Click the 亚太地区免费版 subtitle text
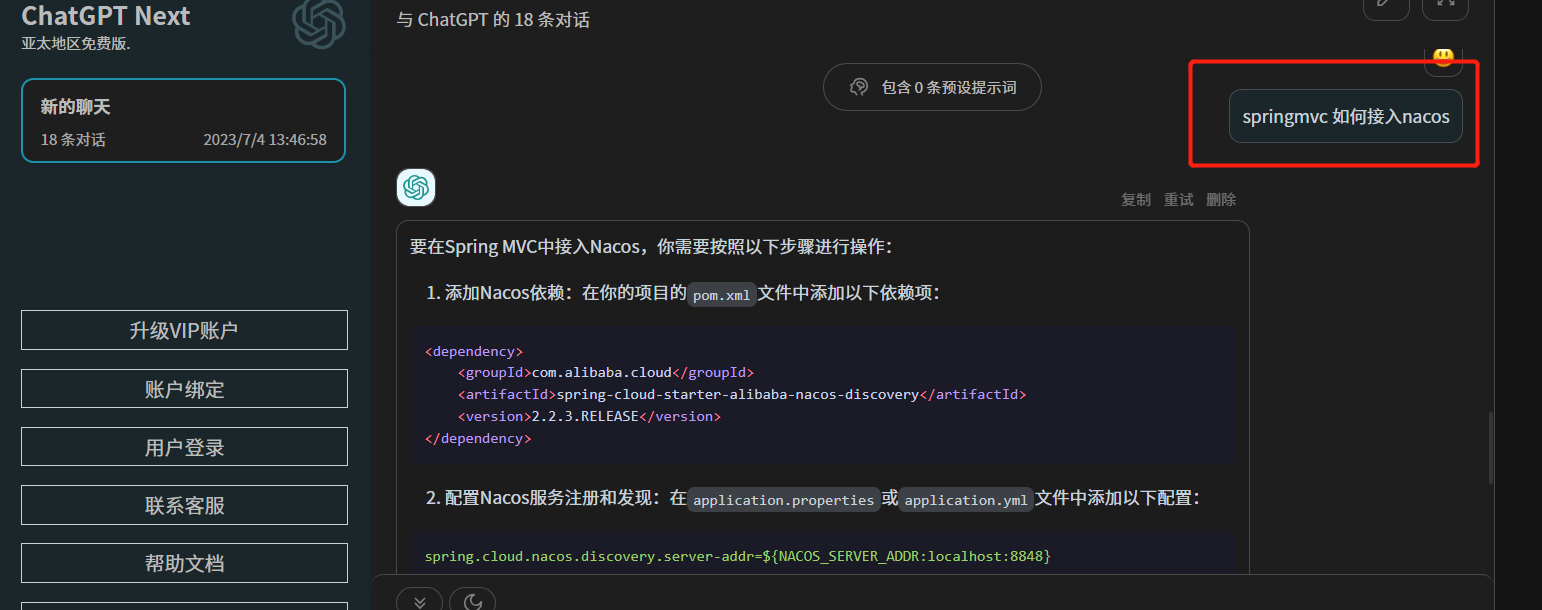The width and height of the screenshot is (1542, 610). click(x=76, y=44)
